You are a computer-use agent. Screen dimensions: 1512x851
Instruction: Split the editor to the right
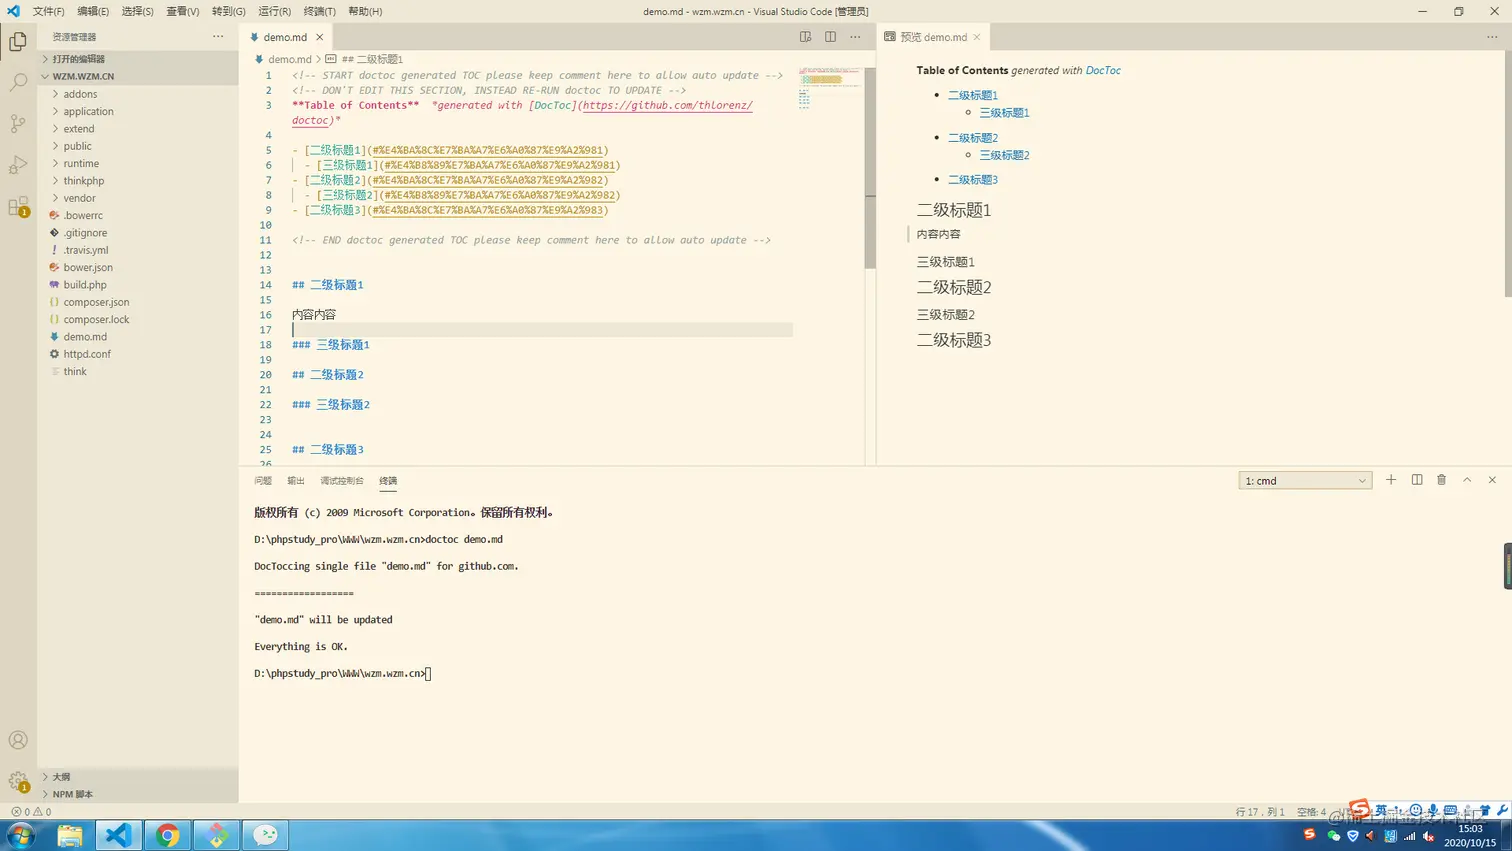click(x=830, y=37)
